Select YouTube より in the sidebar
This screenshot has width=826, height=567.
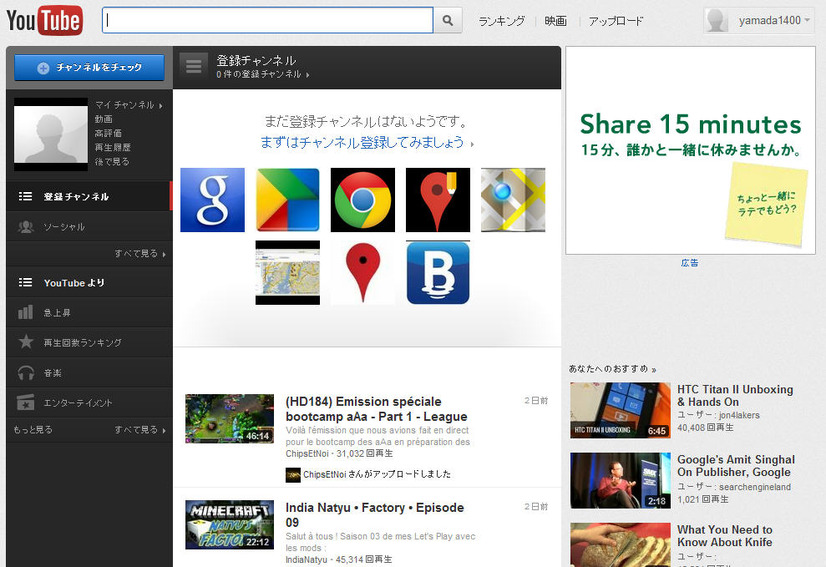tap(90, 283)
